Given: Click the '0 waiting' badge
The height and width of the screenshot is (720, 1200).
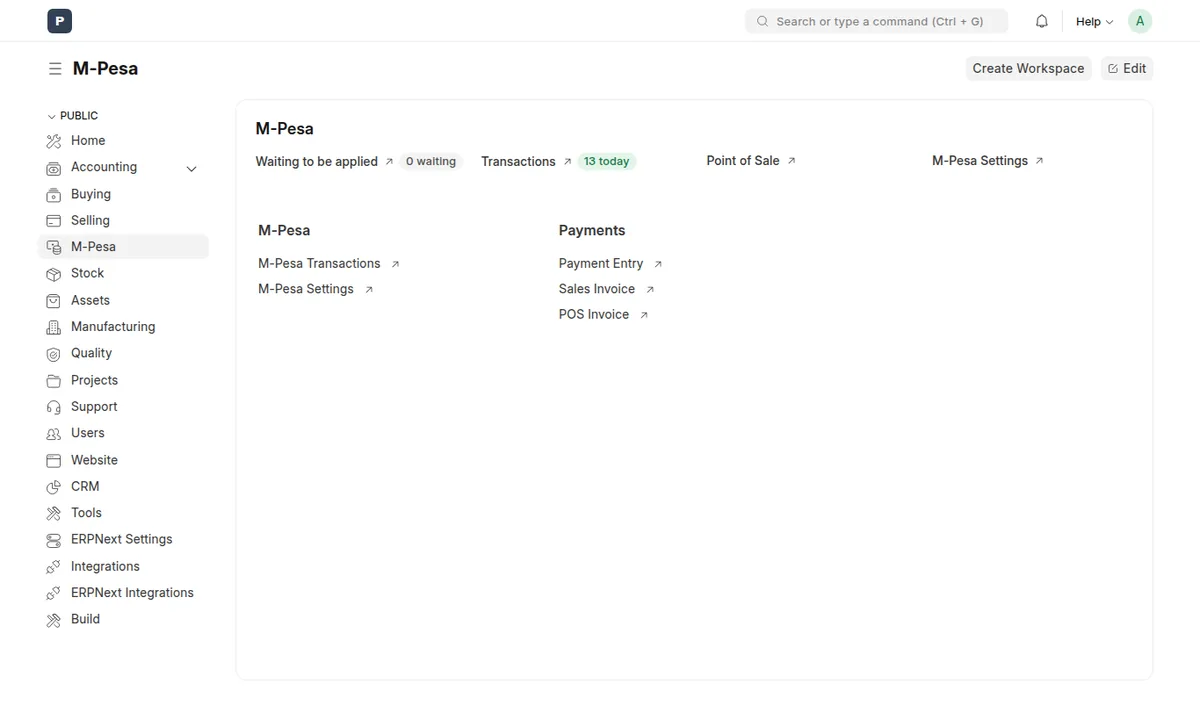Looking at the screenshot, I should point(431,161).
